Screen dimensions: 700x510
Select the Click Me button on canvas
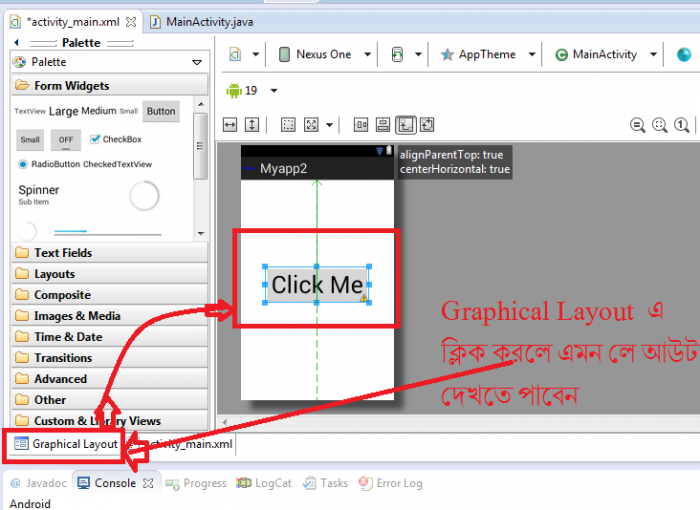pos(317,284)
